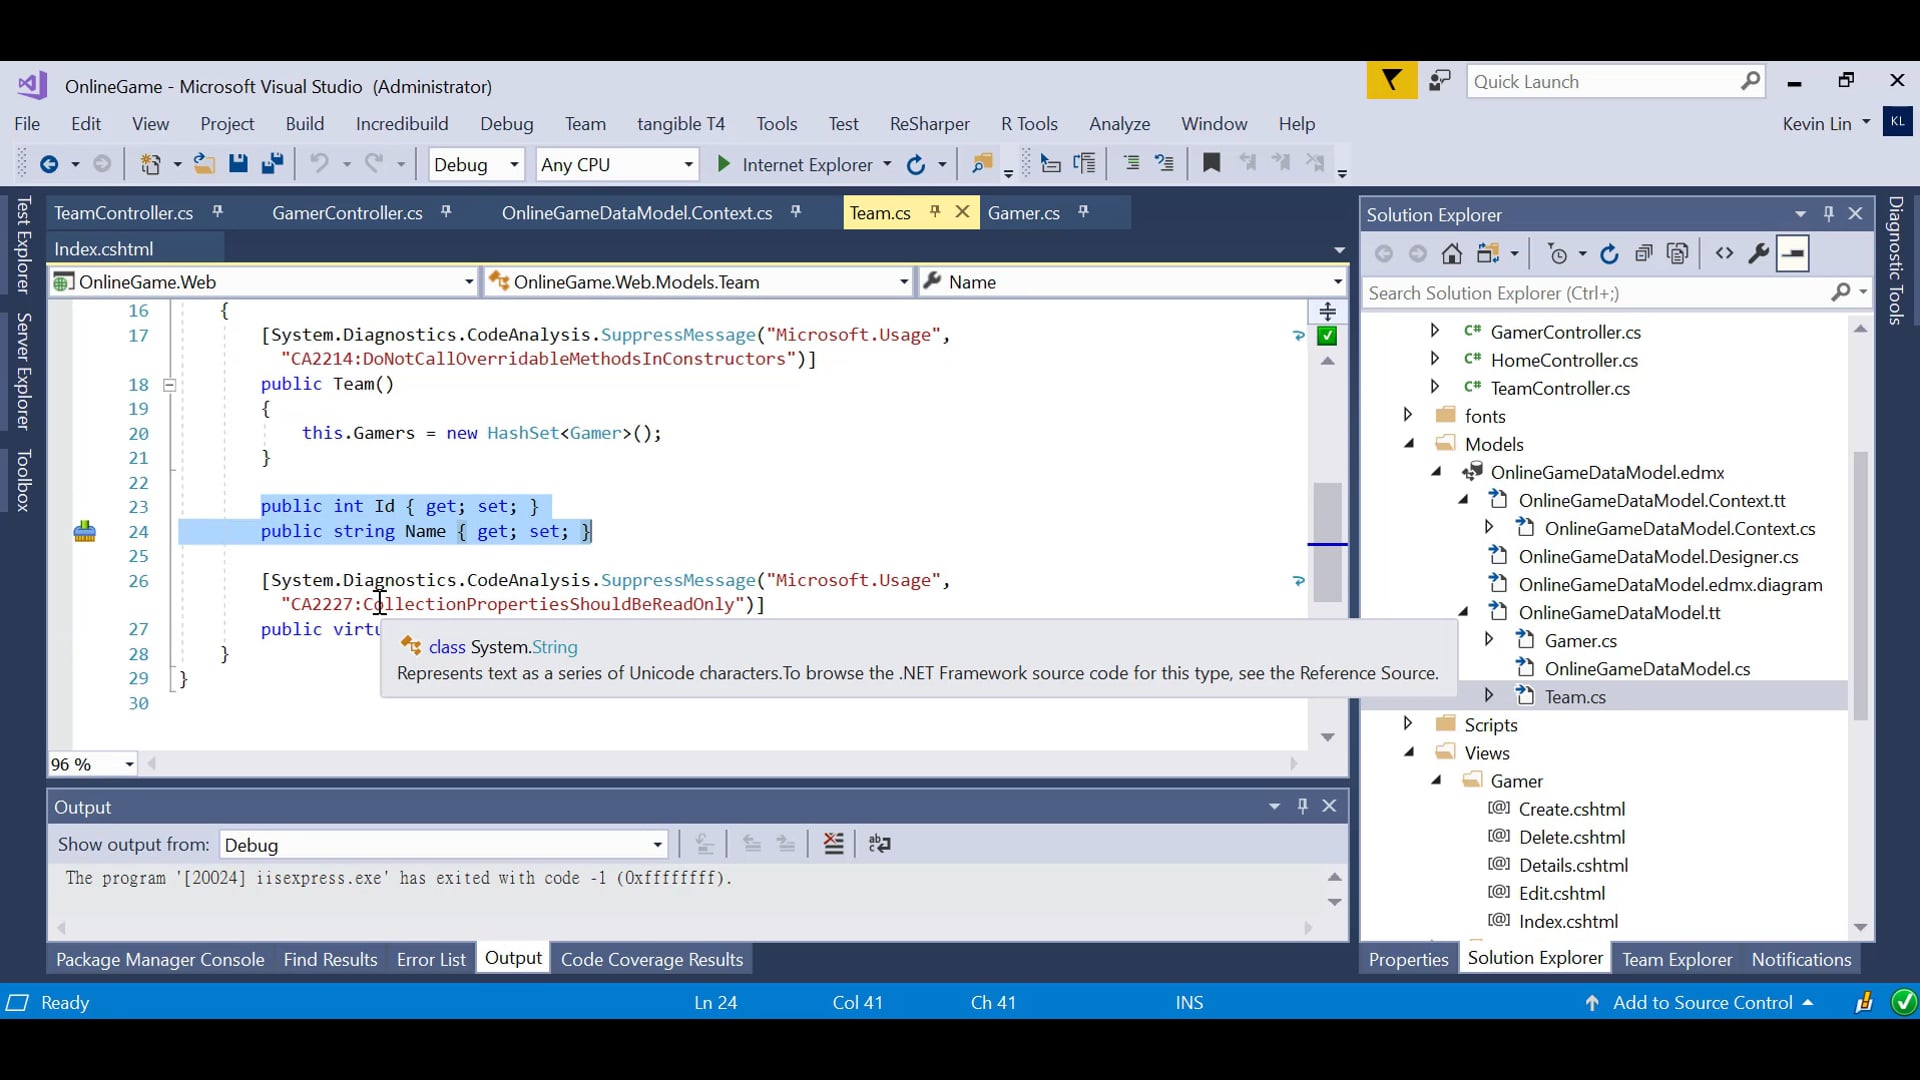Save all files using Save All icon
1920x1080 pixels.
pyautogui.click(x=273, y=164)
